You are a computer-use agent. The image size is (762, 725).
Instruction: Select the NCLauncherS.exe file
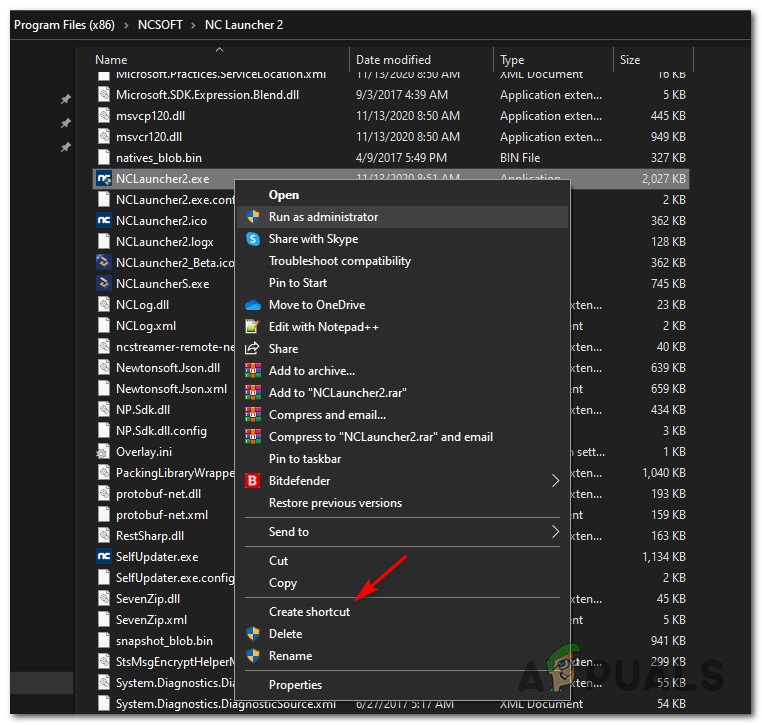click(x=162, y=284)
